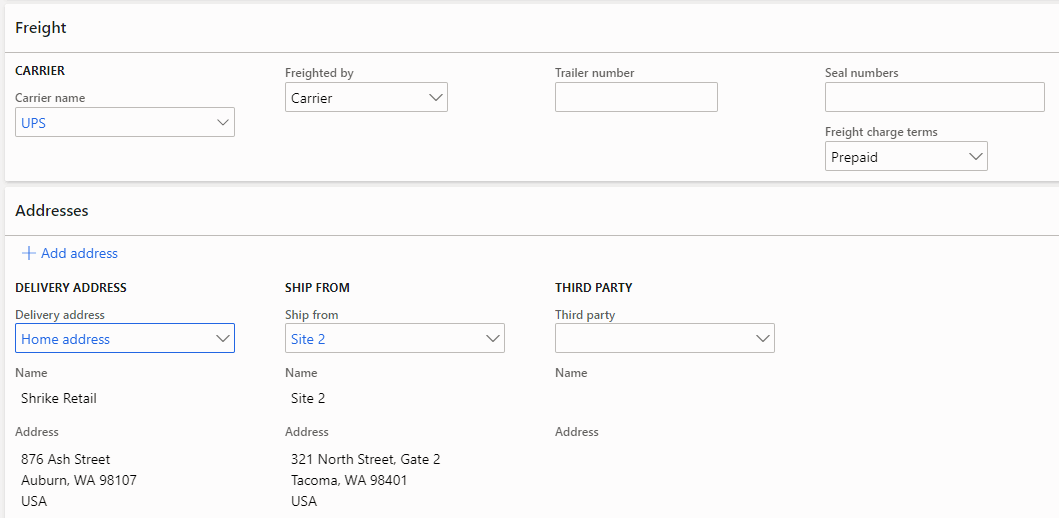Select the delivery address text 876 Ash Street
This screenshot has width=1059, height=518.
coord(66,459)
